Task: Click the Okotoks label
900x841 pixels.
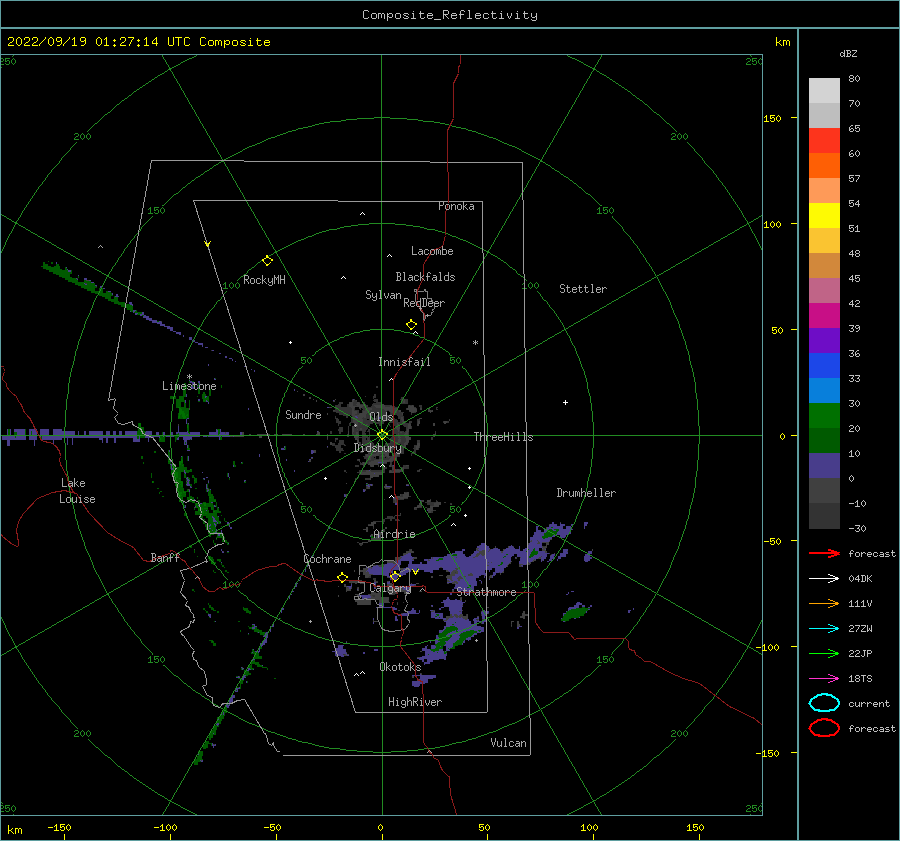Action: click(x=400, y=666)
